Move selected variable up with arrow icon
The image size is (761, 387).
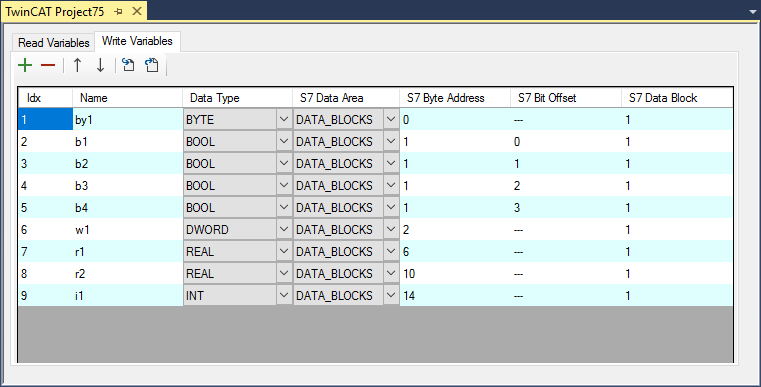pos(77,65)
